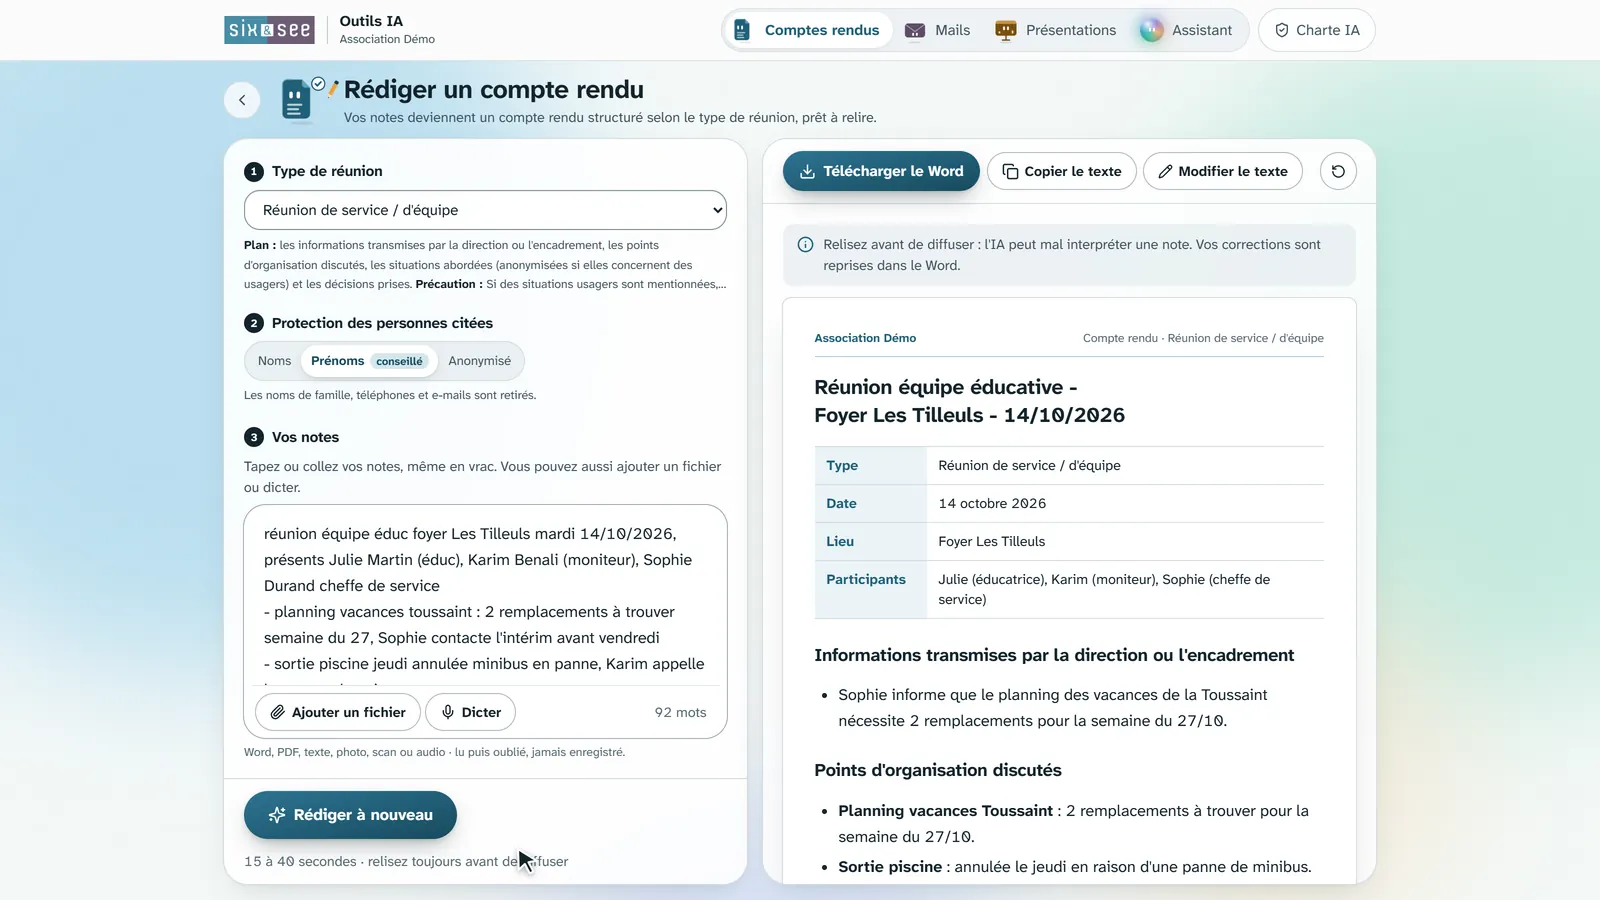Go back with the left chevron button
This screenshot has width=1600, height=900.
coord(242,100)
